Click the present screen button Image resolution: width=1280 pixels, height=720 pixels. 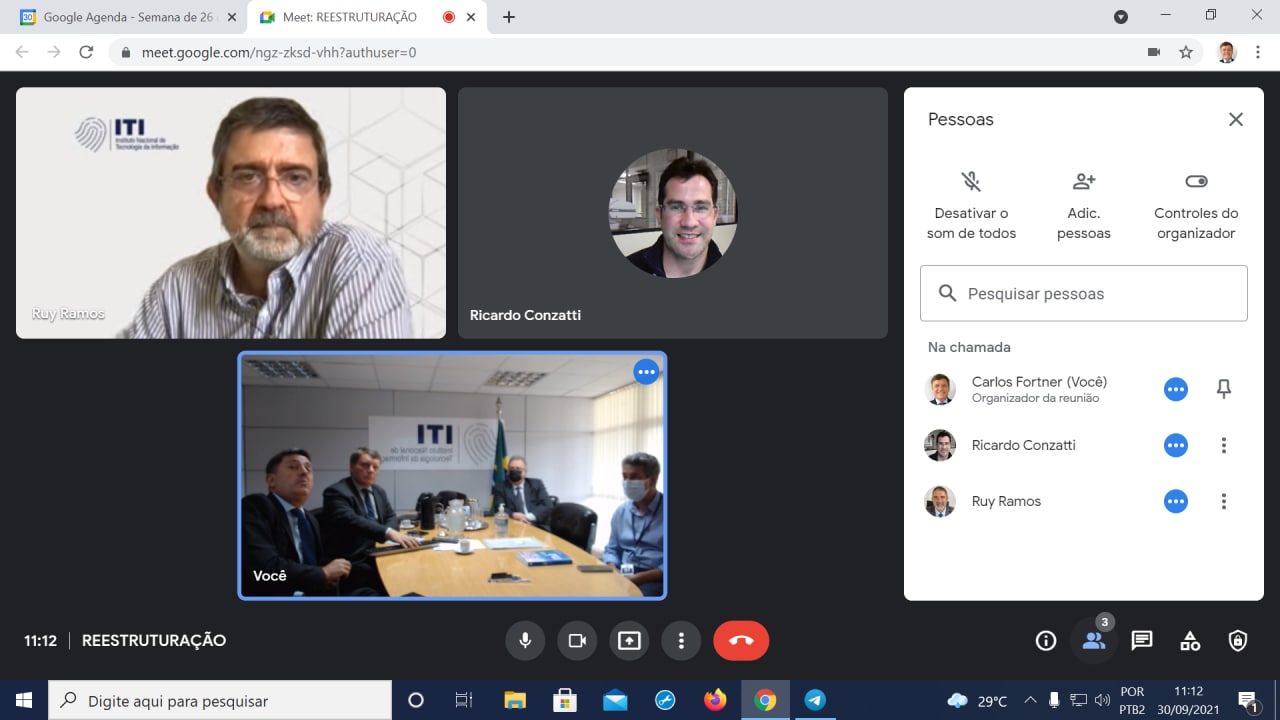tap(629, 641)
